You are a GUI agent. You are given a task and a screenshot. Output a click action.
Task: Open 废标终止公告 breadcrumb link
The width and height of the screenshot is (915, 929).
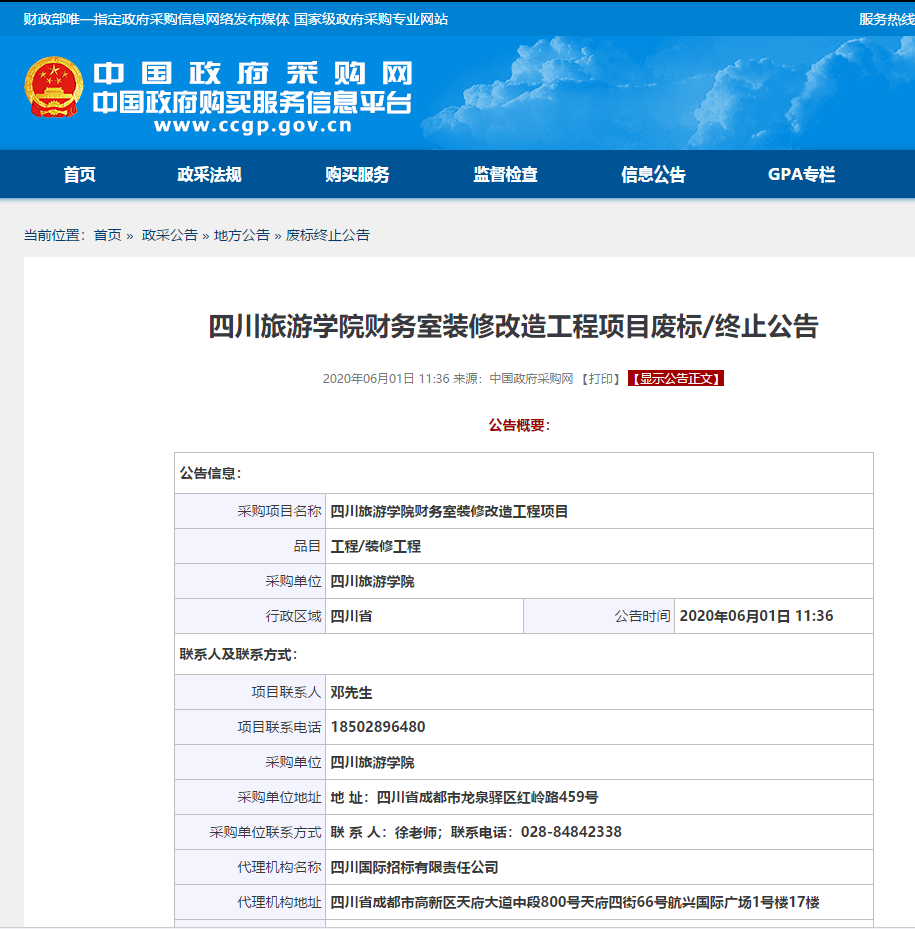point(328,235)
